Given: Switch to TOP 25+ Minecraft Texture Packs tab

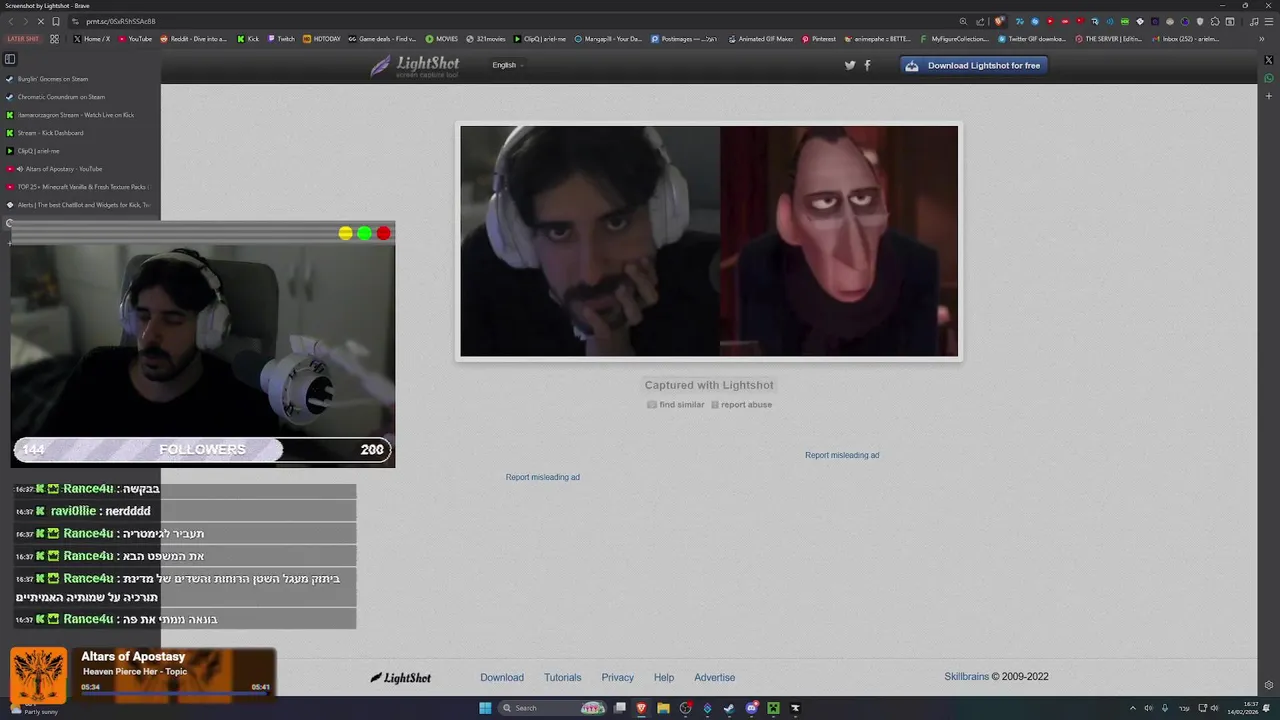Looking at the screenshot, I should (x=80, y=187).
